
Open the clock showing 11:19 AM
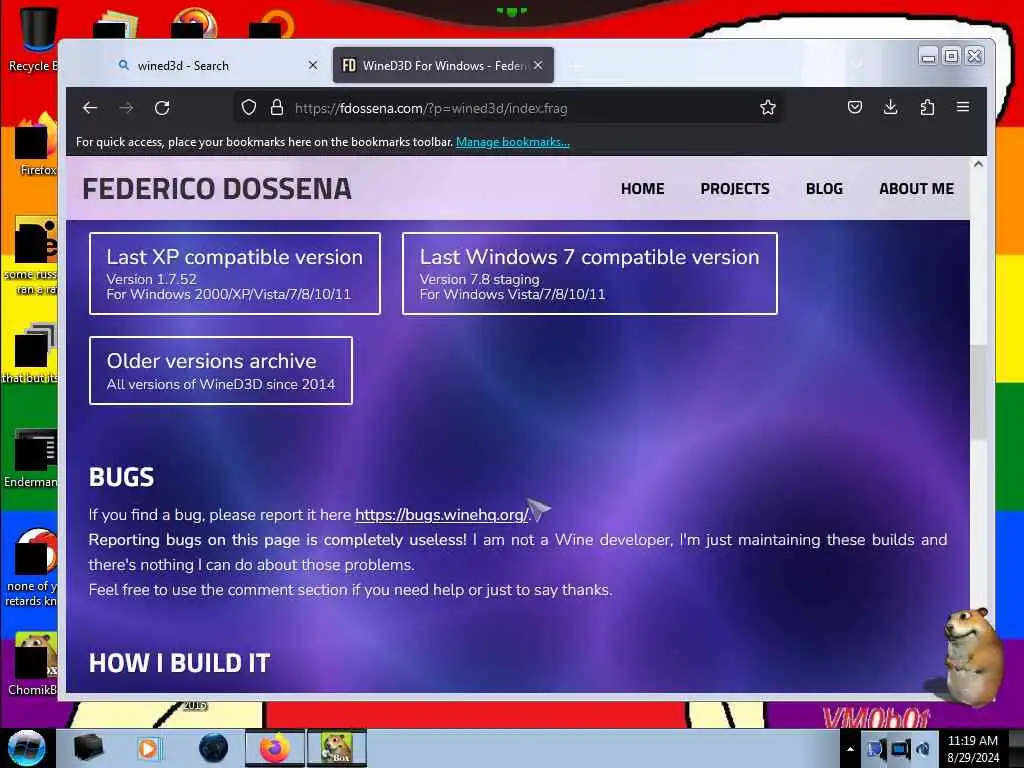point(973,749)
